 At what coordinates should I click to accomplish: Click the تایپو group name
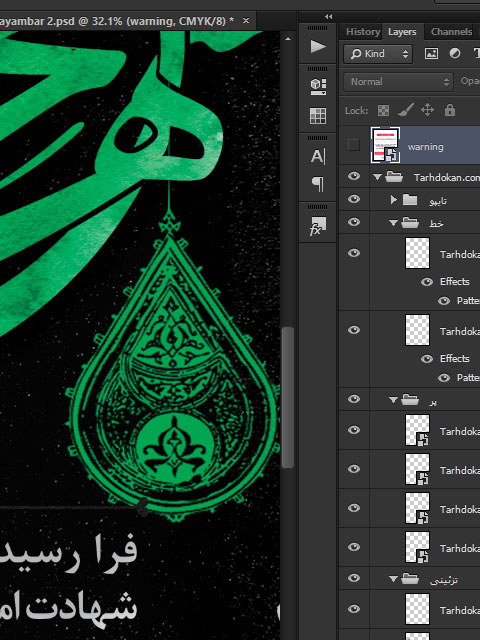coord(438,201)
